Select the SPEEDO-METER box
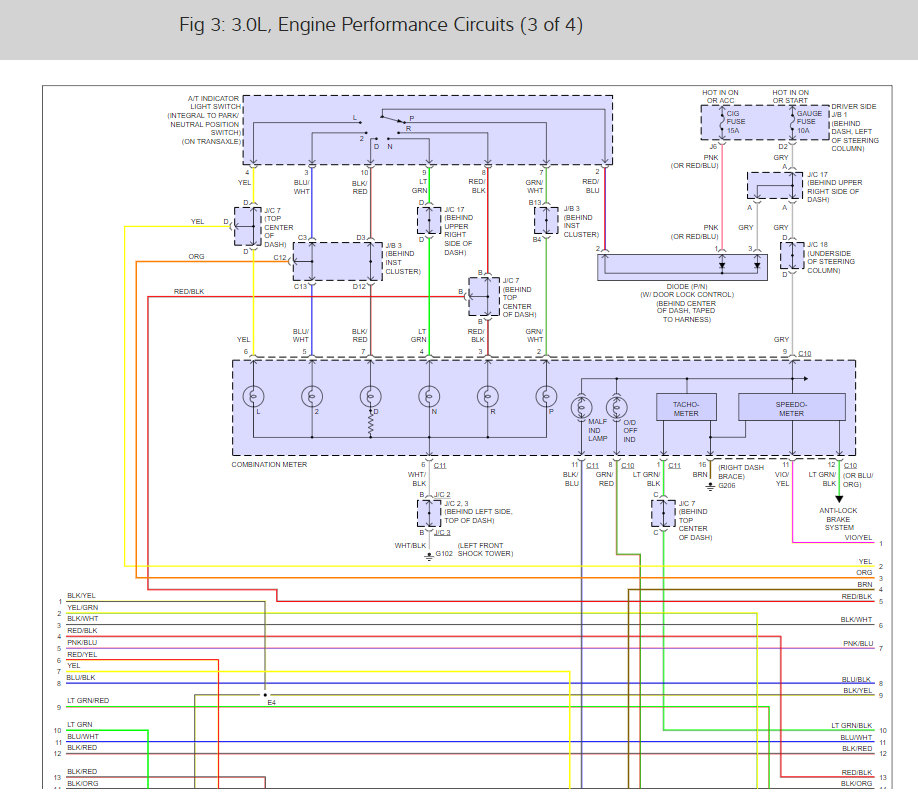The image size is (918, 809). point(792,407)
